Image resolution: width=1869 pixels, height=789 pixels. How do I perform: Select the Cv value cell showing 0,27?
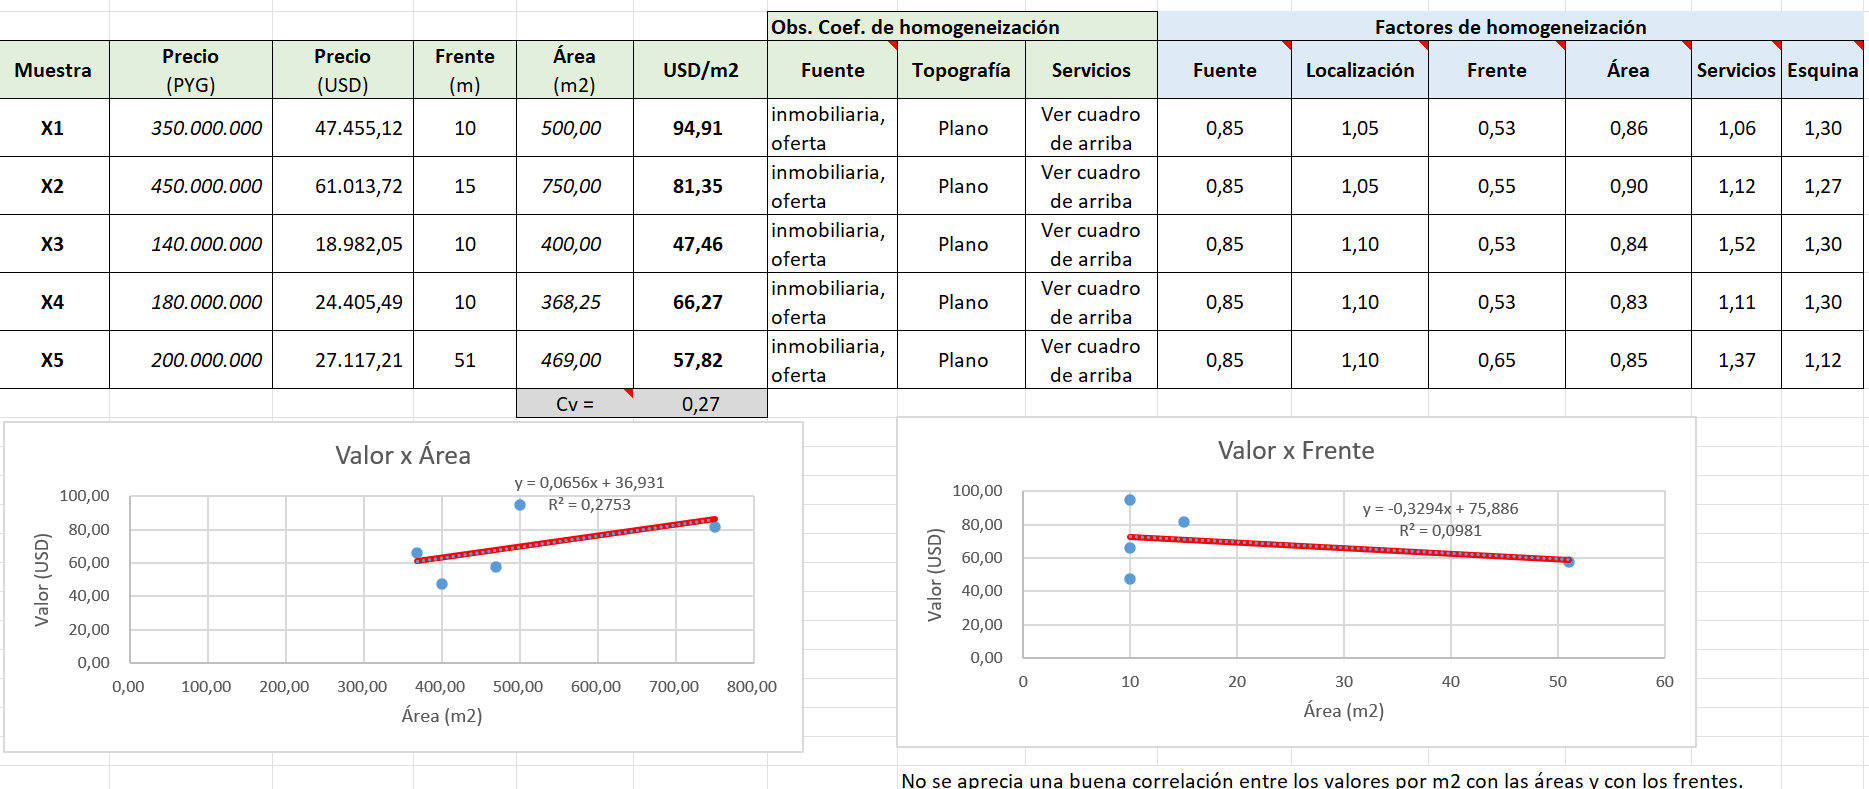(x=700, y=404)
